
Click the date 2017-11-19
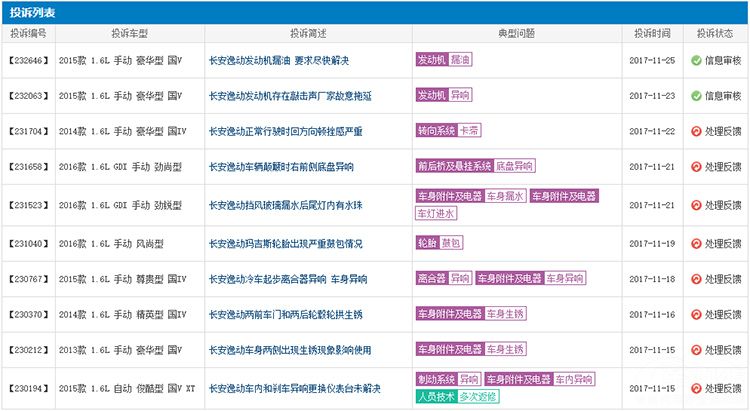point(652,244)
